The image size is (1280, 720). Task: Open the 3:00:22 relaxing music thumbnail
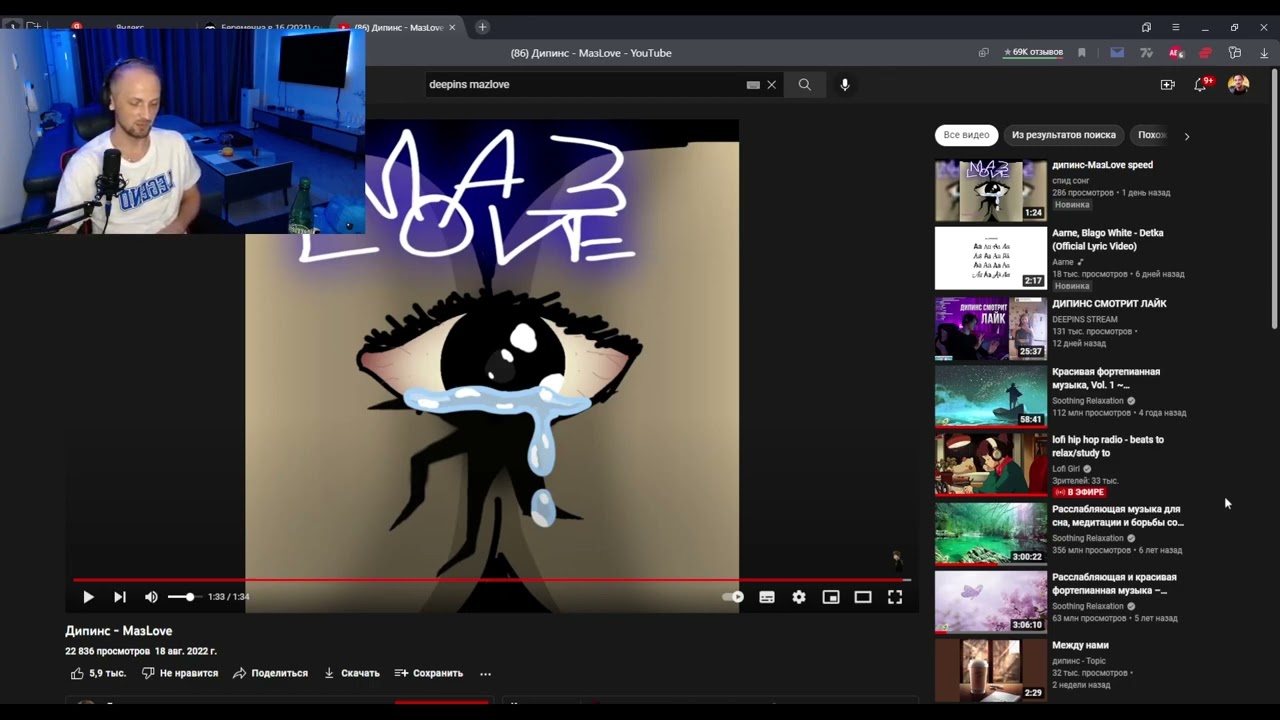pyautogui.click(x=990, y=533)
